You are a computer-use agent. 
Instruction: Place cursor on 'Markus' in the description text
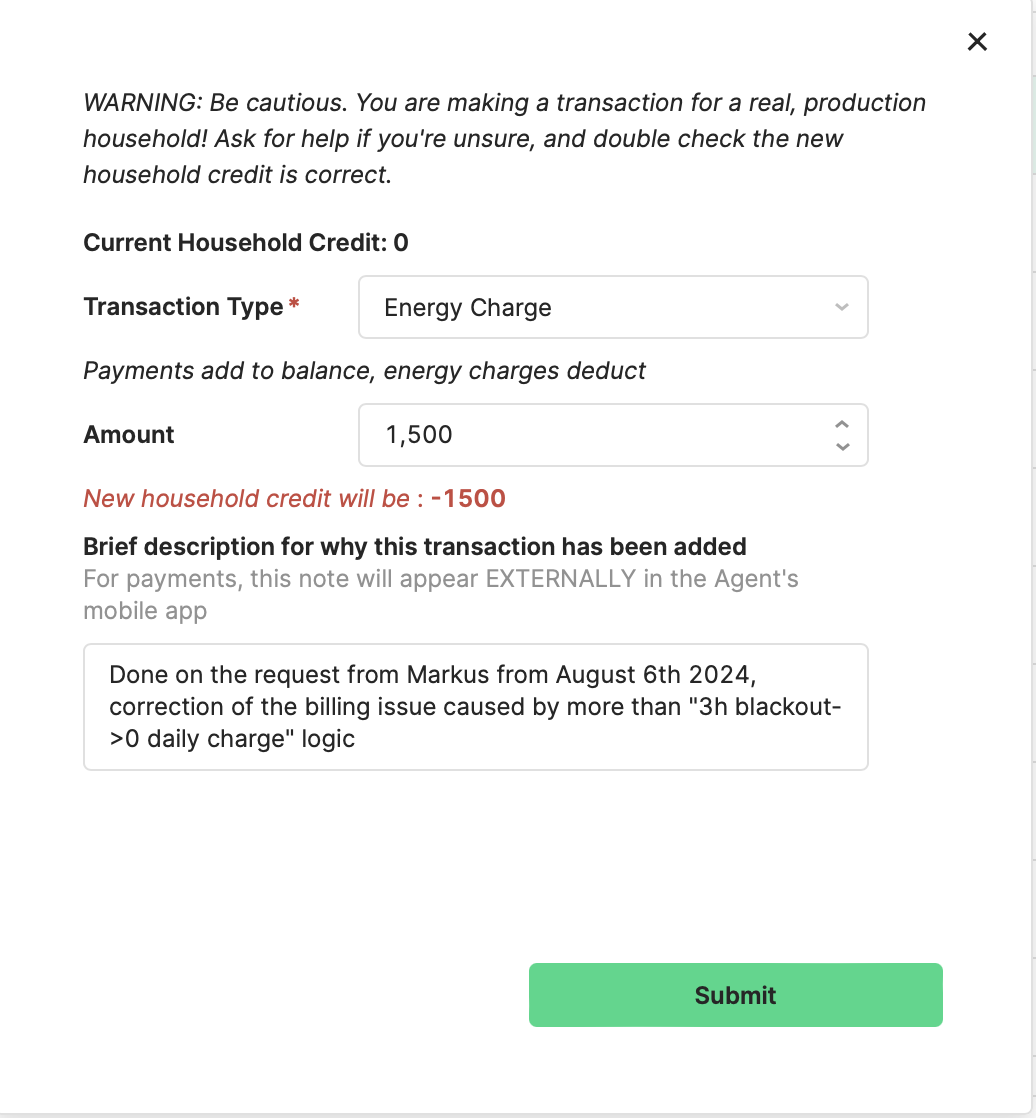[x=448, y=675]
